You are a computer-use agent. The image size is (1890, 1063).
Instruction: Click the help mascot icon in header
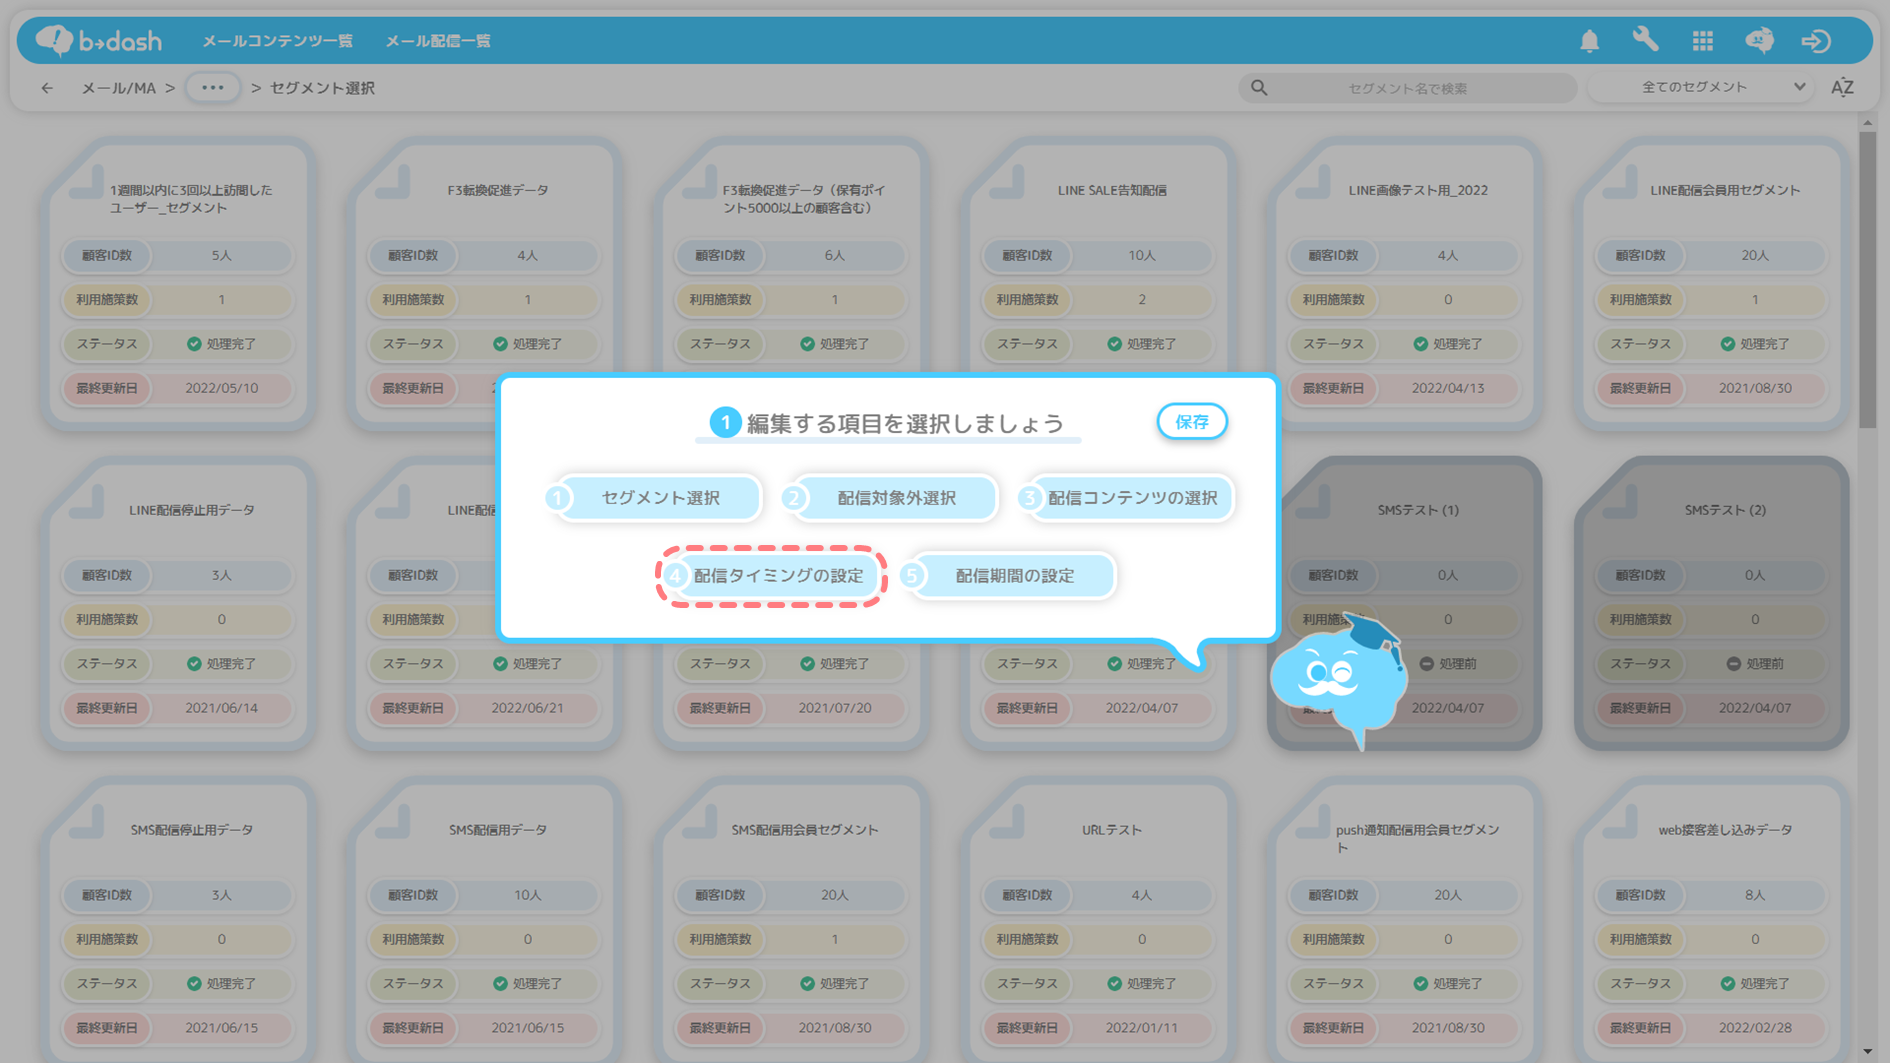click(x=1759, y=40)
